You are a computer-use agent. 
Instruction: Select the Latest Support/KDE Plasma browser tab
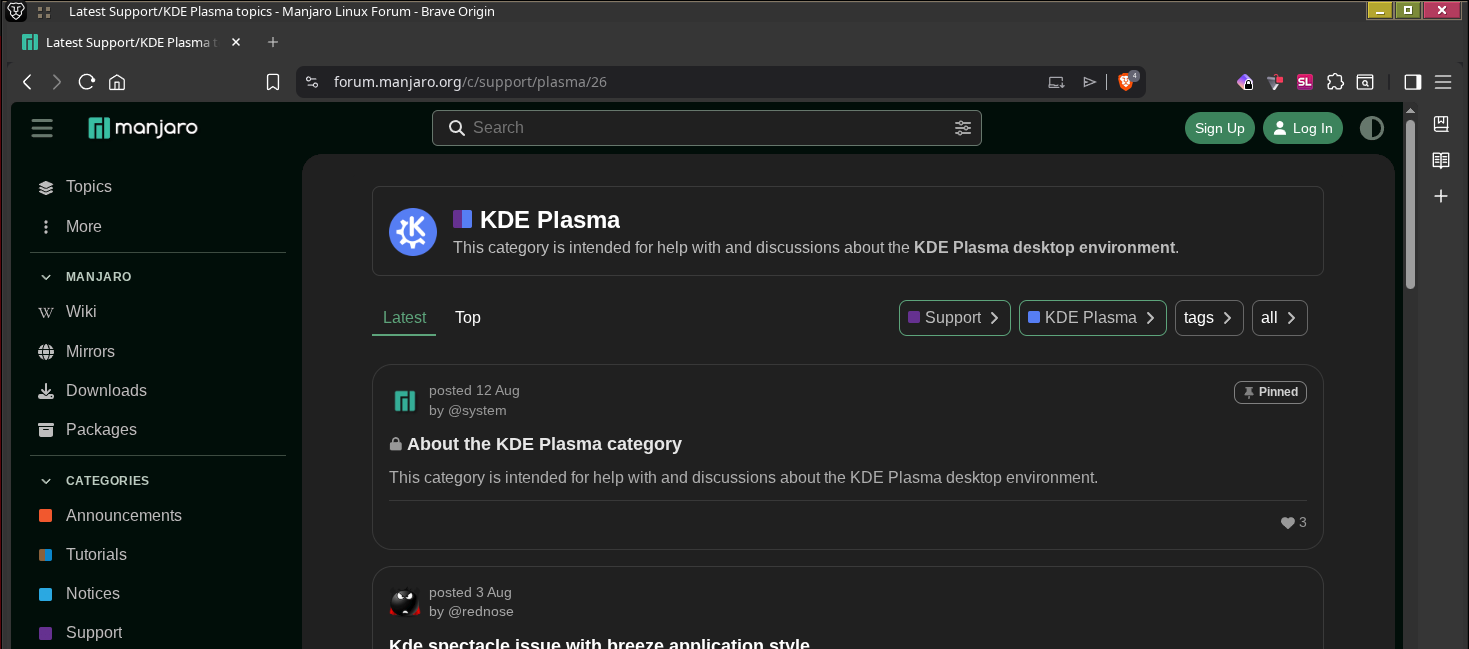pyautogui.click(x=131, y=42)
